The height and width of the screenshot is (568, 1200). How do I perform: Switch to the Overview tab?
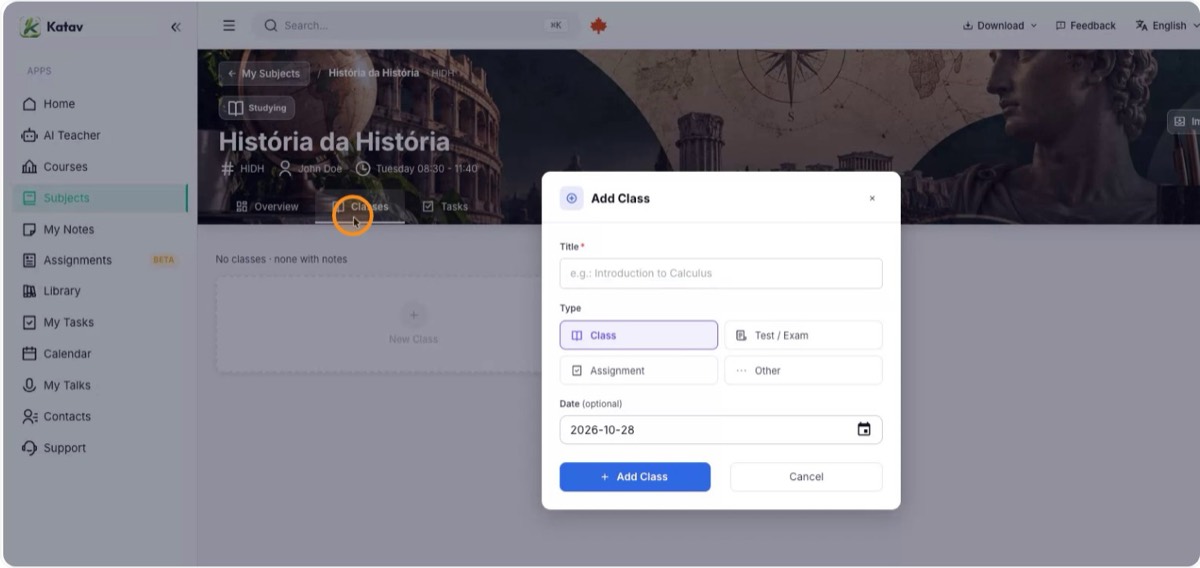267,206
